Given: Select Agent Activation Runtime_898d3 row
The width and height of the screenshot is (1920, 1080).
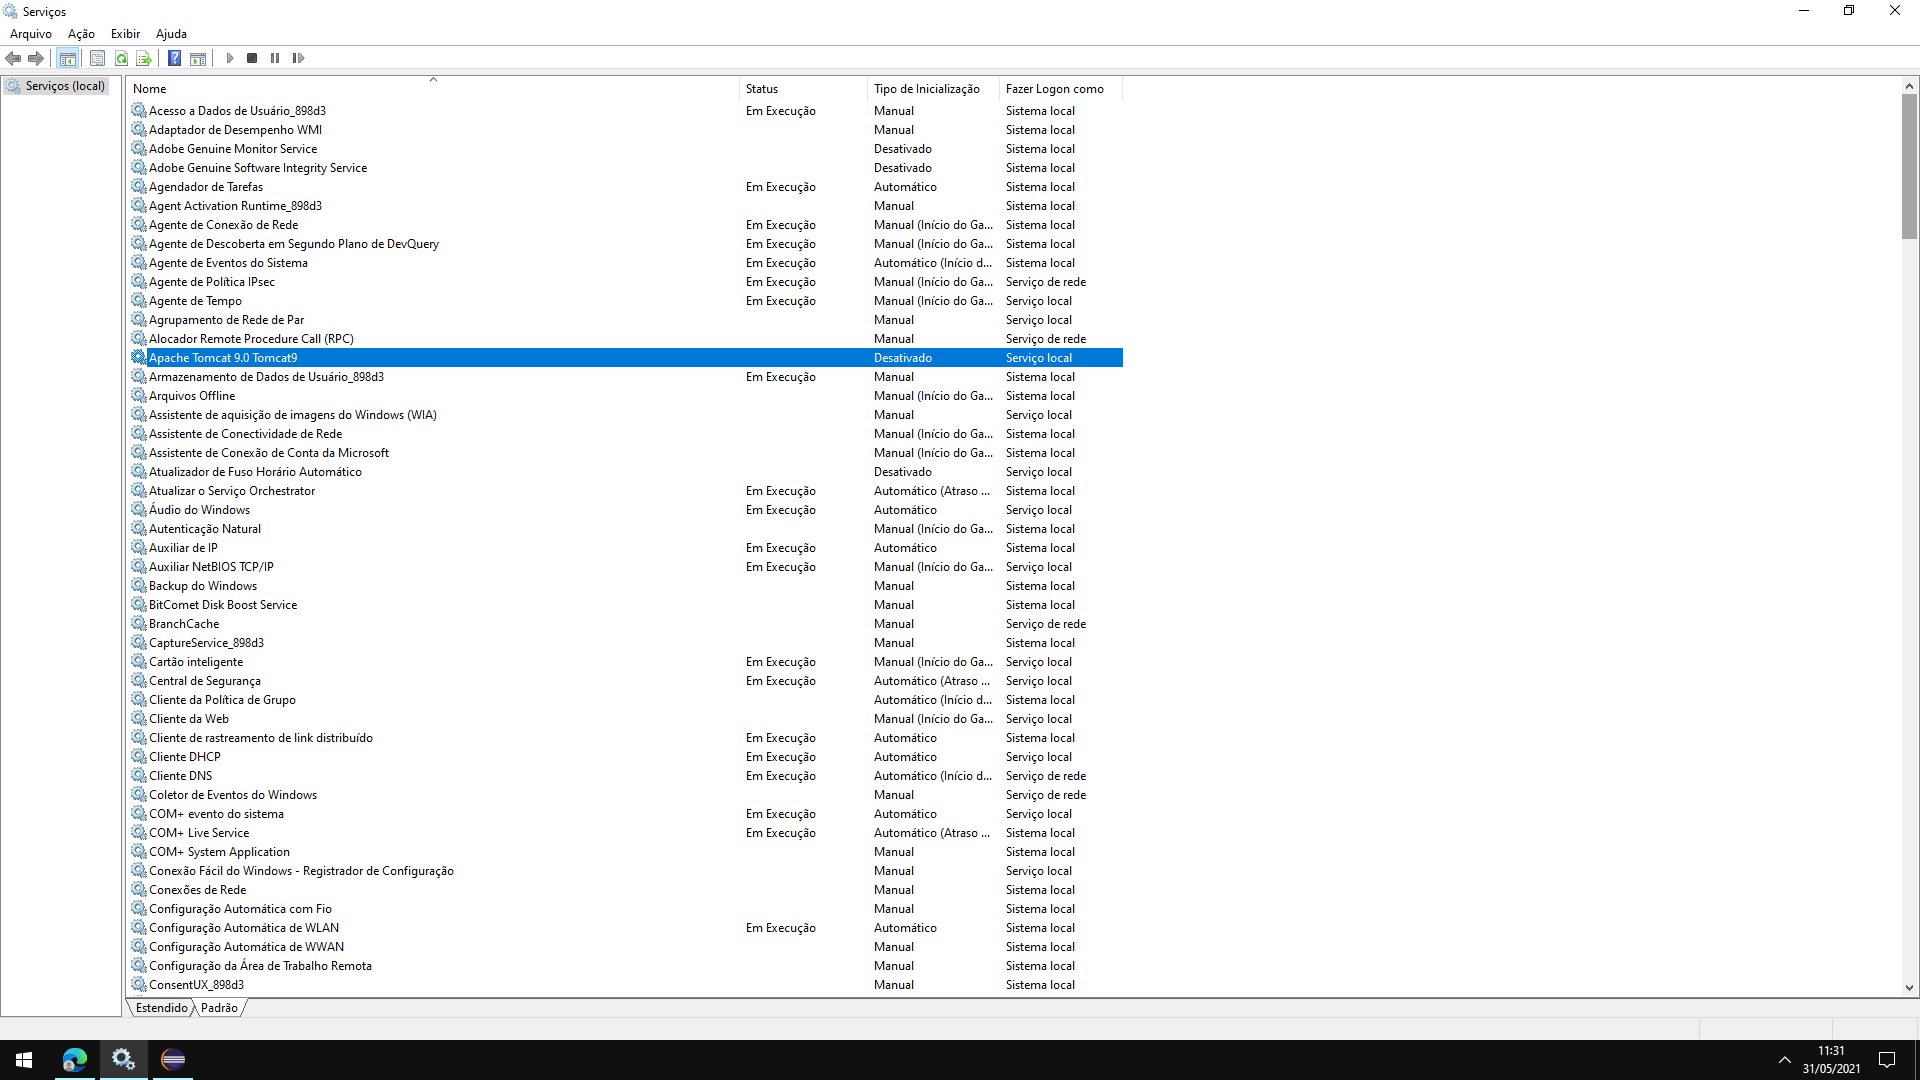Looking at the screenshot, I should (626, 206).
